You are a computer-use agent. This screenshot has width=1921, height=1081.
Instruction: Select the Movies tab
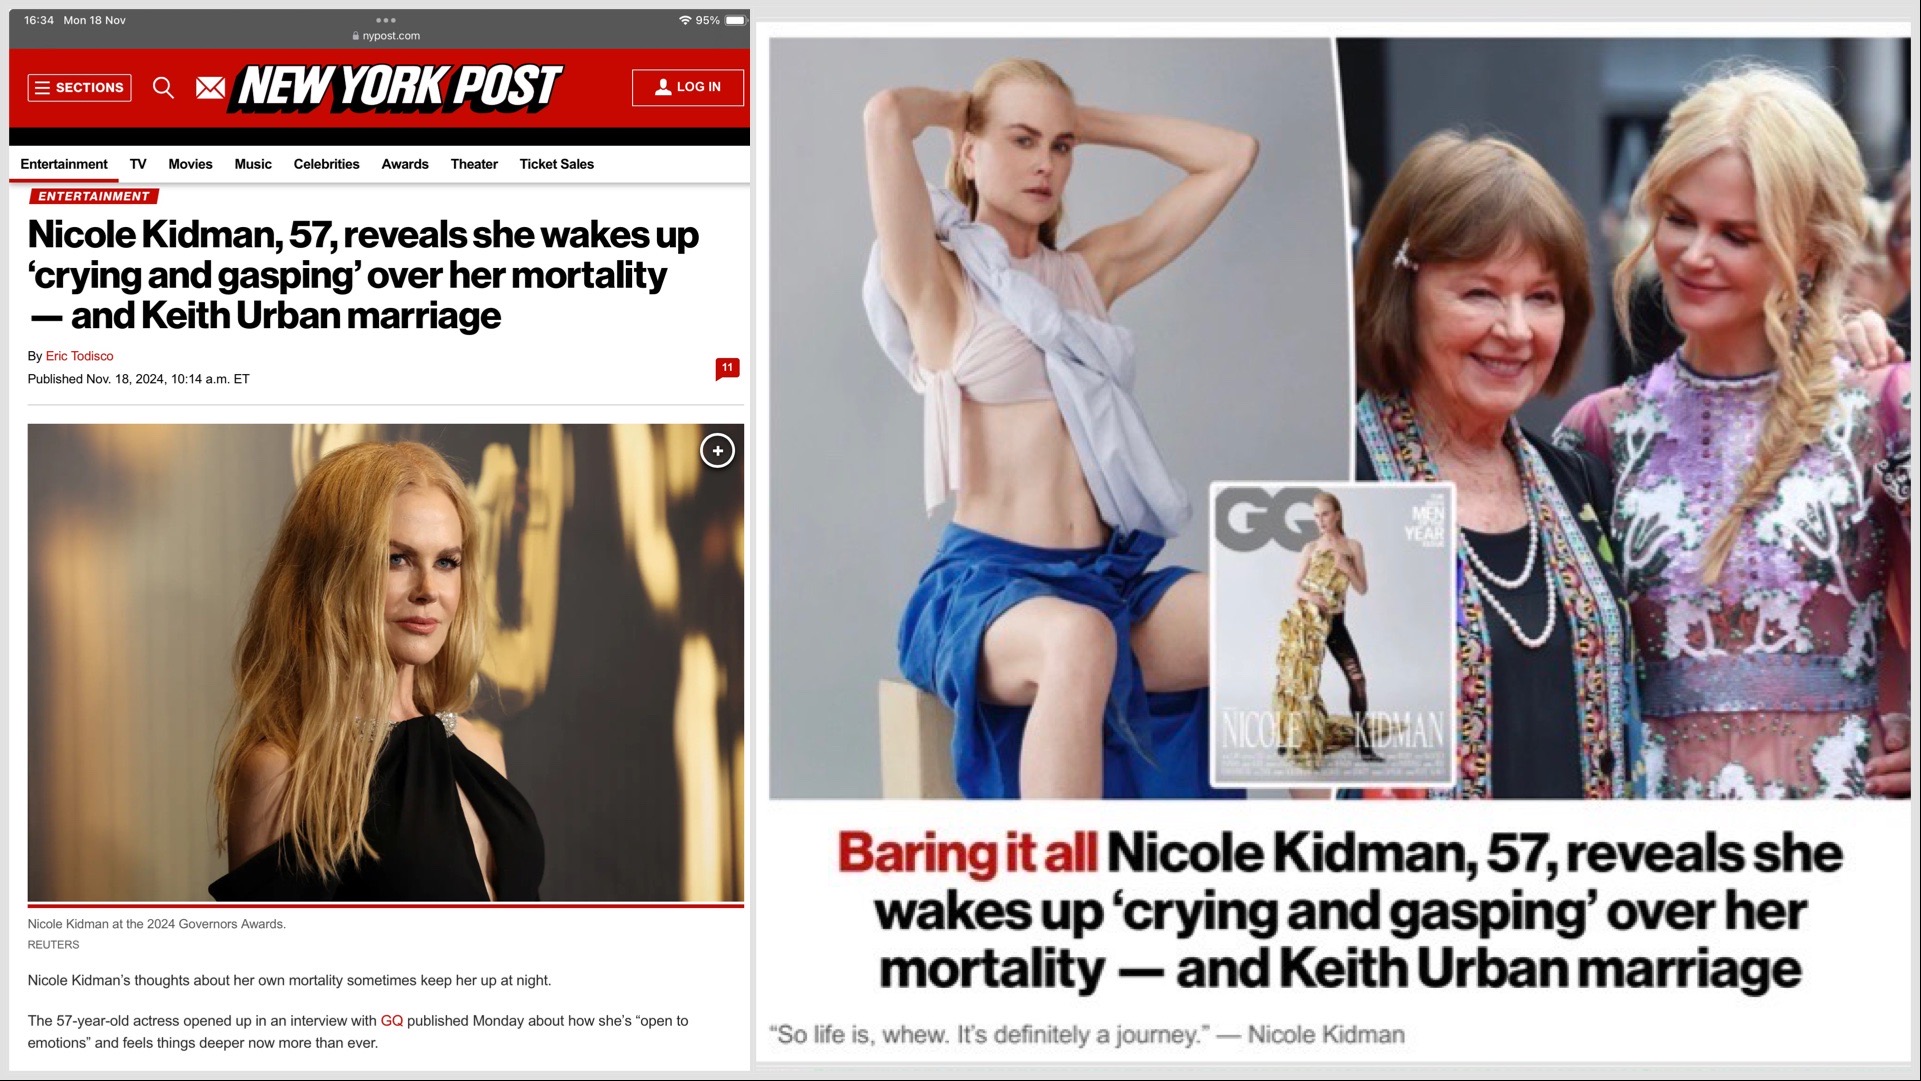point(190,164)
